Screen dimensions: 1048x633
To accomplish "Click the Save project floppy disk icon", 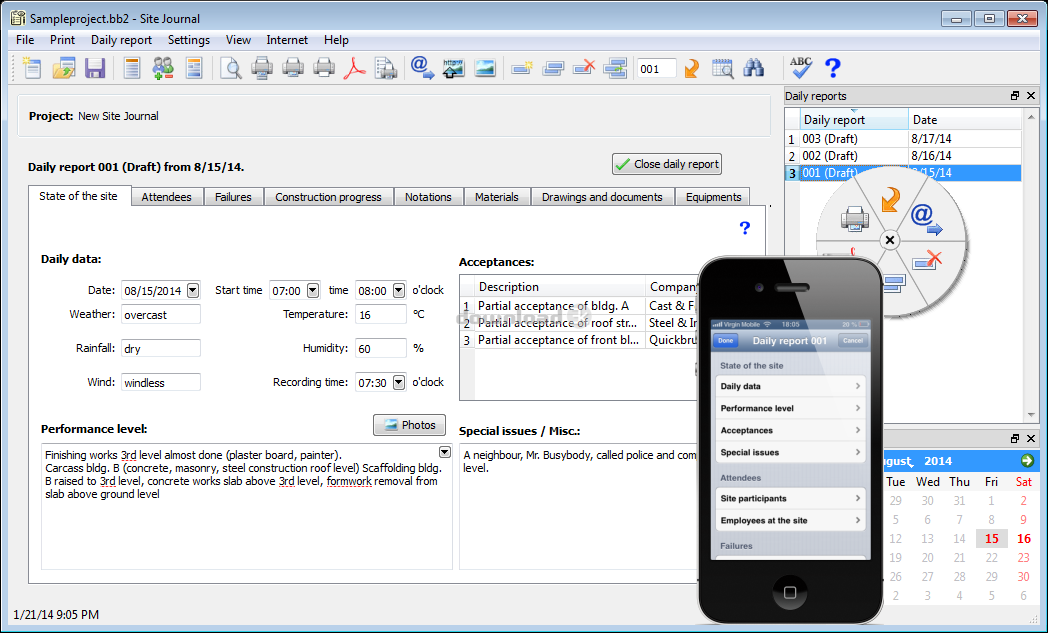I will pyautogui.click(x=95, y=68).
